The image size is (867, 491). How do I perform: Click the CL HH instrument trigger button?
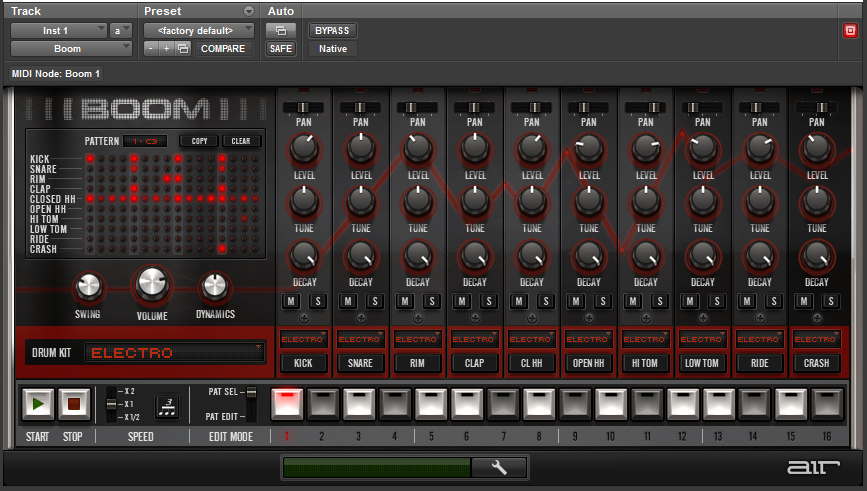tap(531, 363)
